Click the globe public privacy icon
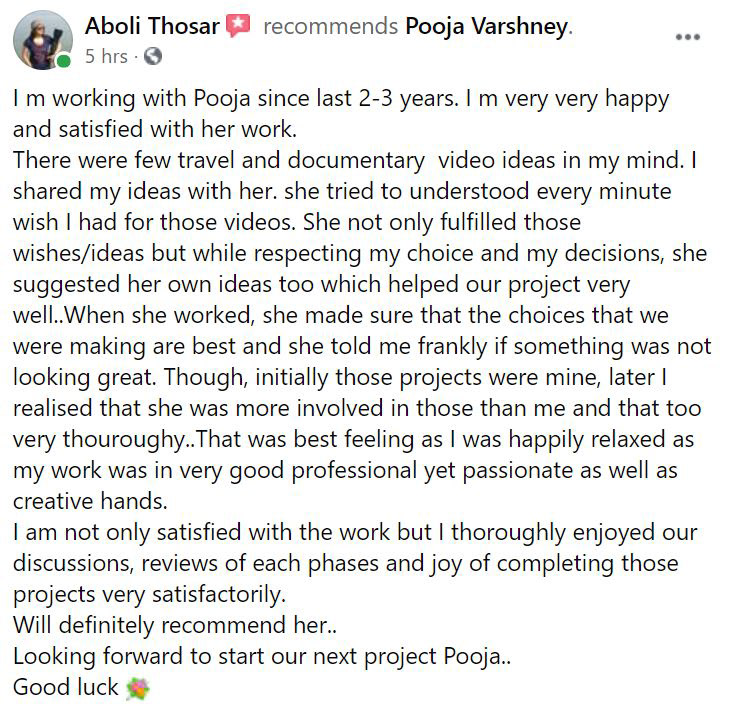The width and height of the screenshot is (734, 718). 153,56
